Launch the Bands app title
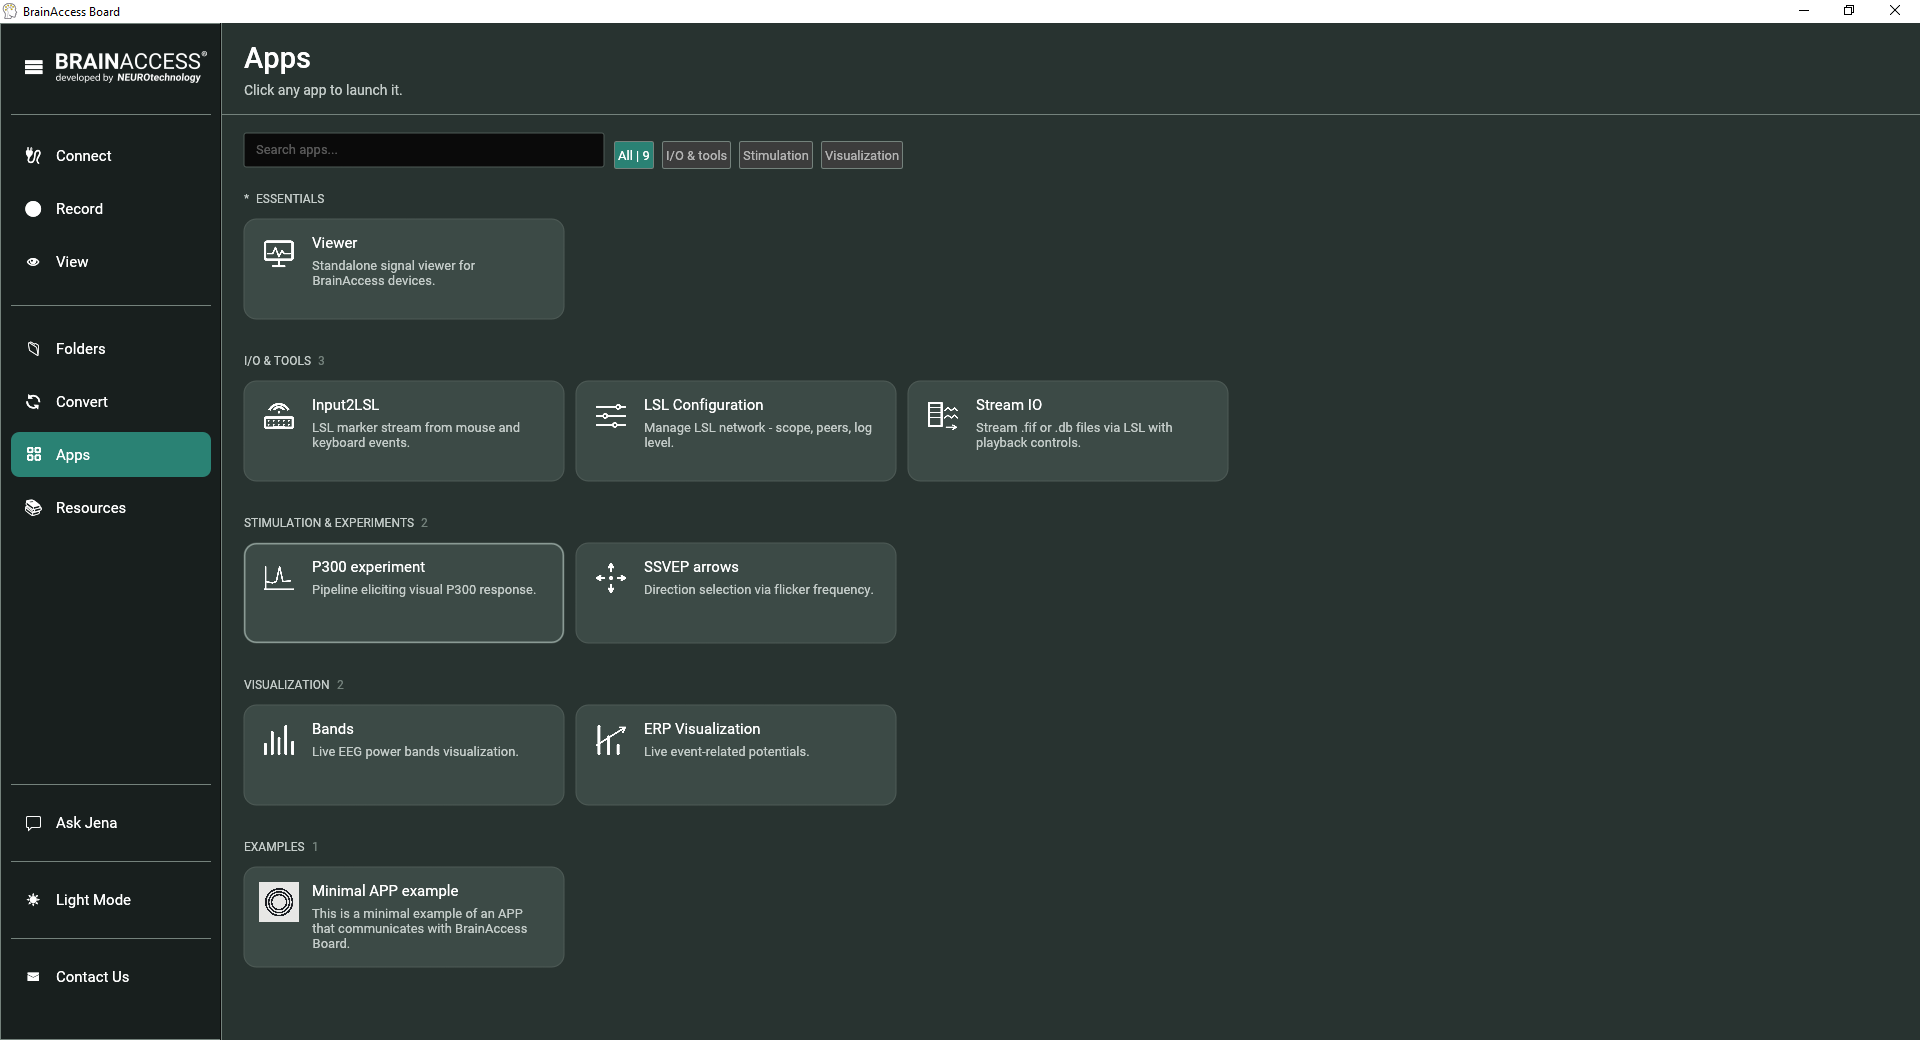 pyautogui.click(x=333, y=729)
